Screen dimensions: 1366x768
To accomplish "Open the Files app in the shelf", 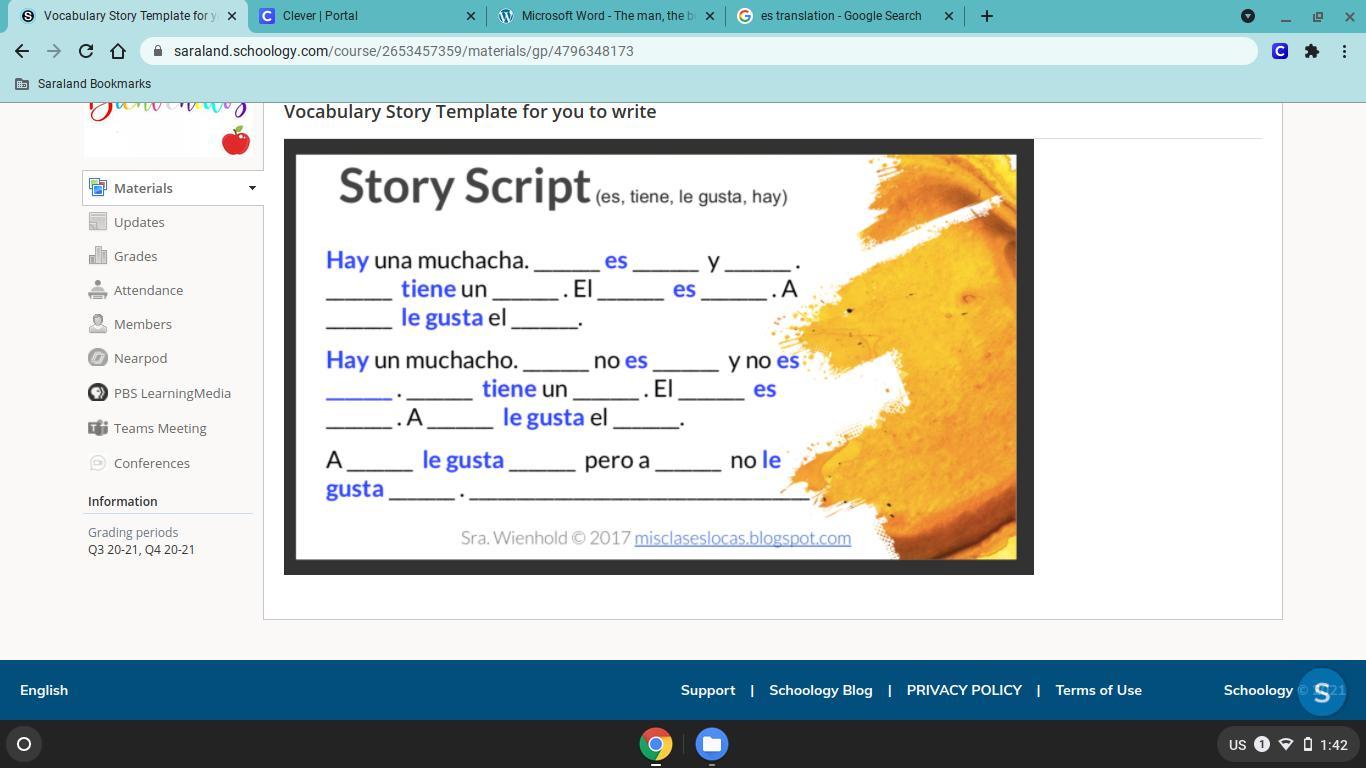I will 711,744.
